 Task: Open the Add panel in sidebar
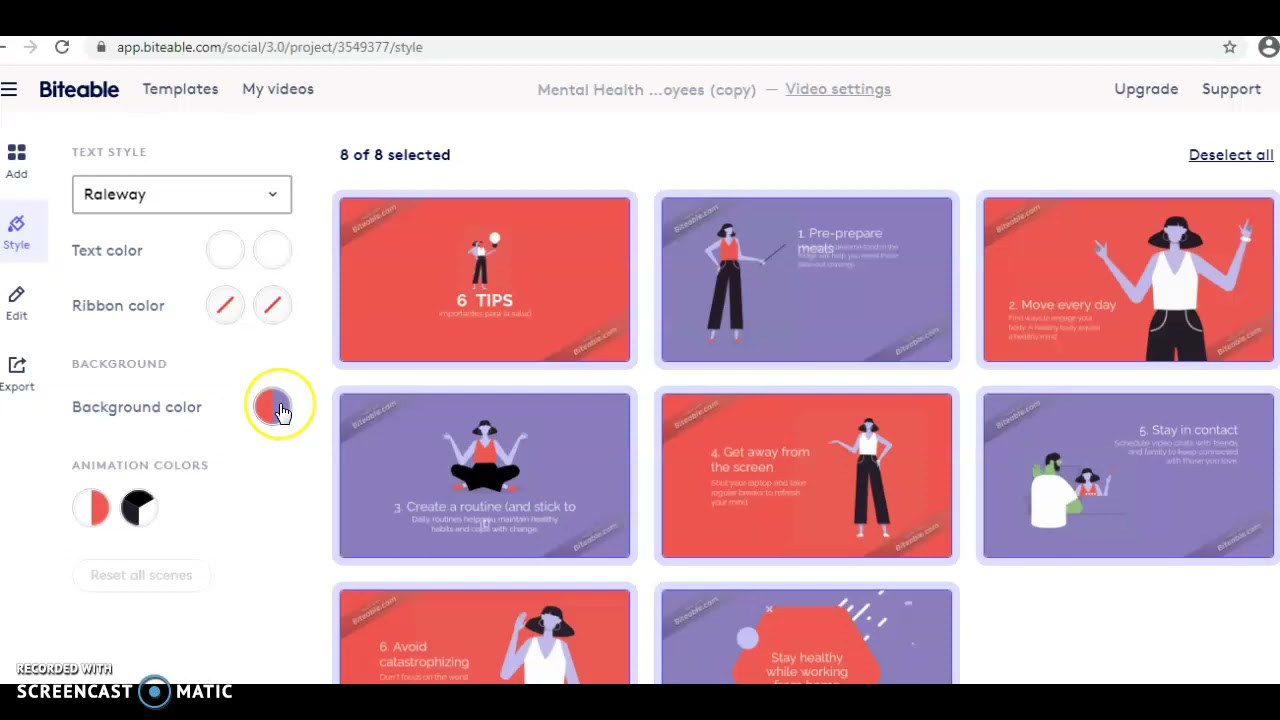click(x=16, y=160)
